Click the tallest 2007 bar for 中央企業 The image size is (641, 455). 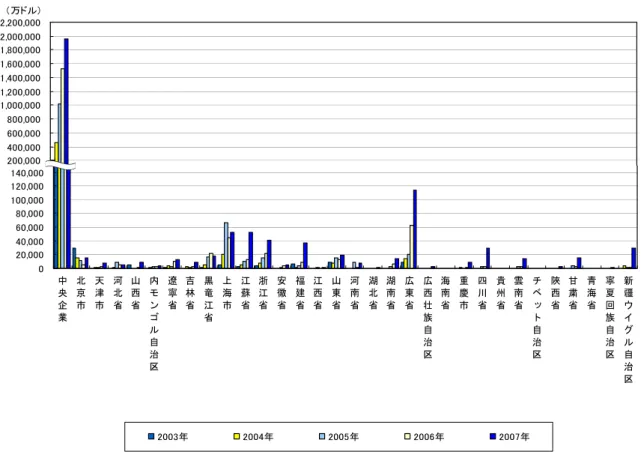pos(66,153)
